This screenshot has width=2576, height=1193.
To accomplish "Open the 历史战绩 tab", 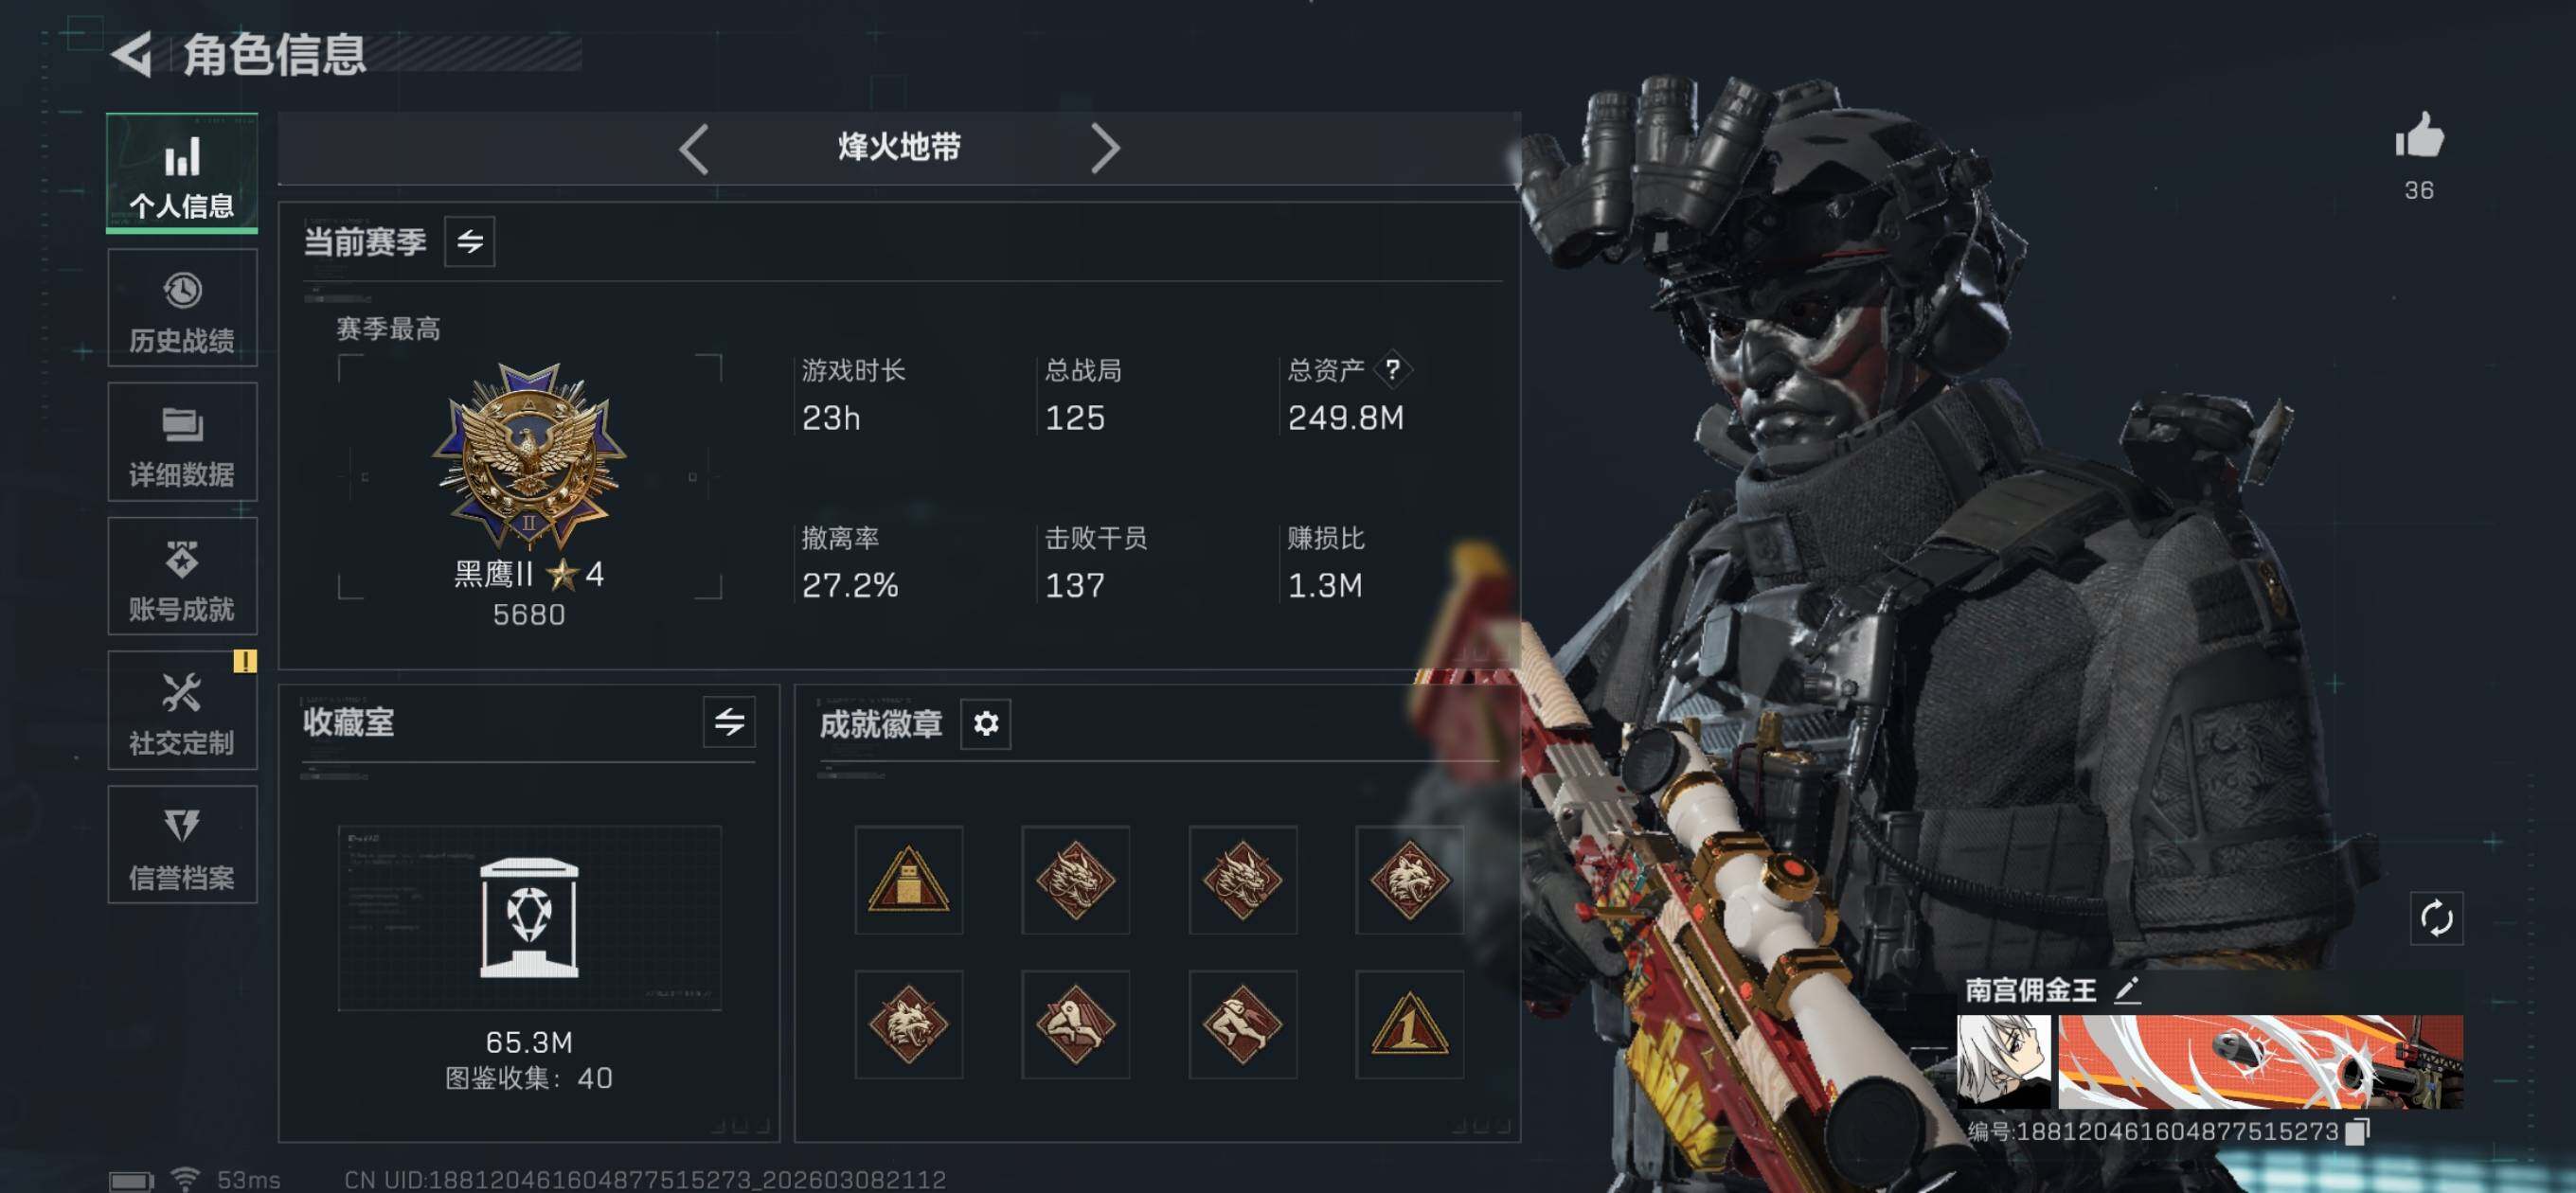I will tap(182, 308).
